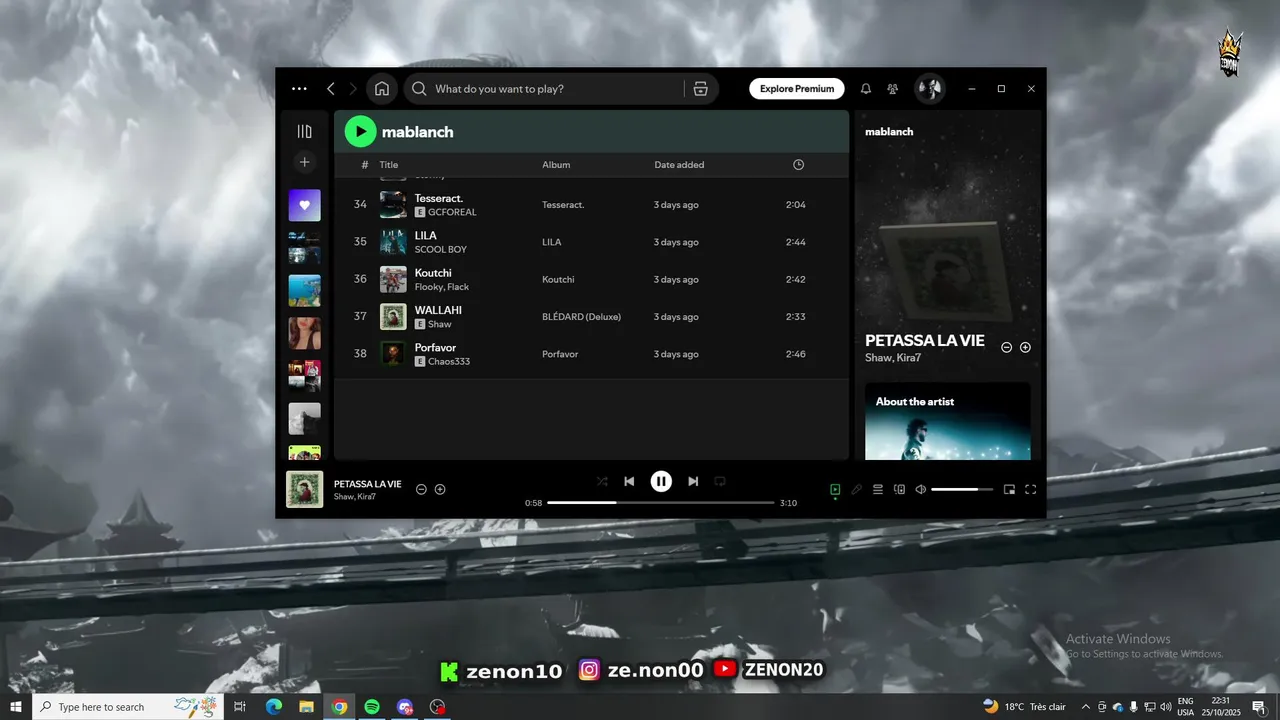The width and height of the screenshot is (1280, 720).
Task: Open the fourth sidebar playlist thumbnail with face
Action: (305, 333)
